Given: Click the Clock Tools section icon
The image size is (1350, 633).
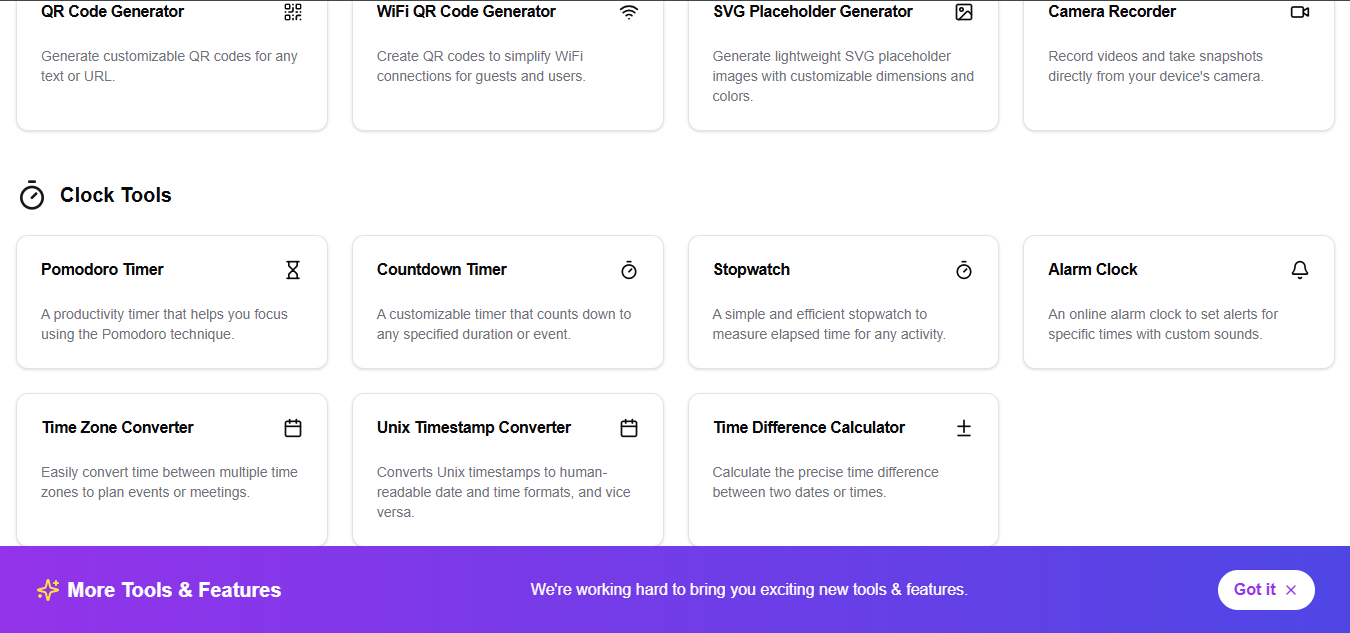Looking at the screenshot, I should pos(32,195).
